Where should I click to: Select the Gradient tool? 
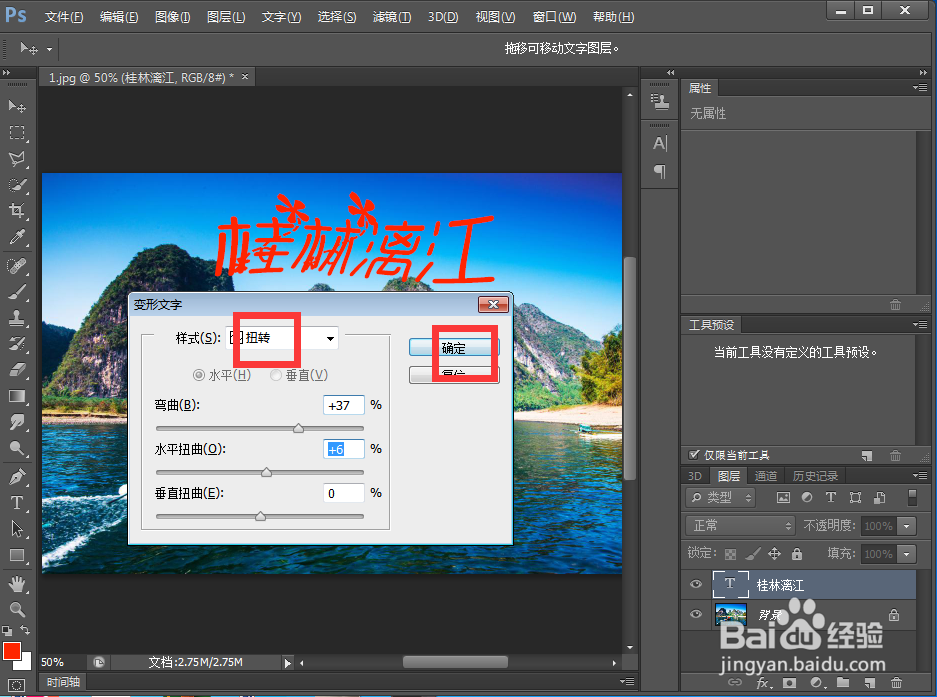[17, 396]
